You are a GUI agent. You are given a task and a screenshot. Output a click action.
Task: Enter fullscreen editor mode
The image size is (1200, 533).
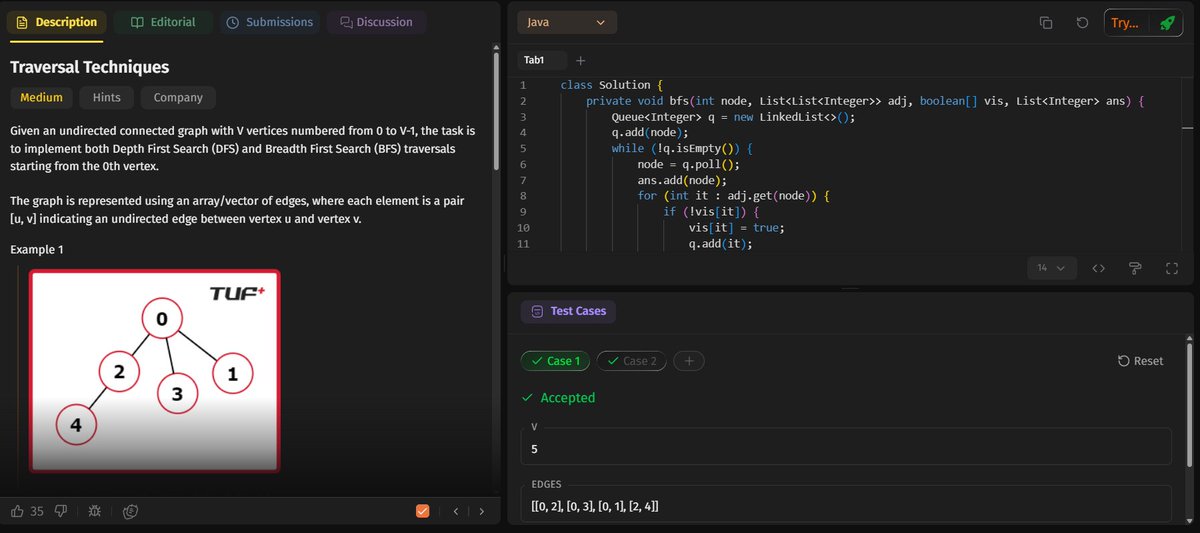1172,268
